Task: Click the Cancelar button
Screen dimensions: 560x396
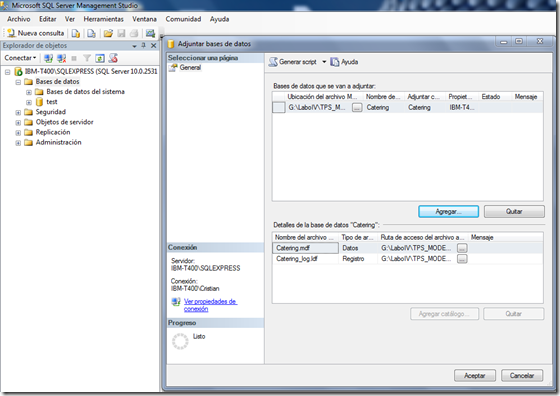Action: tap(522, 375)
